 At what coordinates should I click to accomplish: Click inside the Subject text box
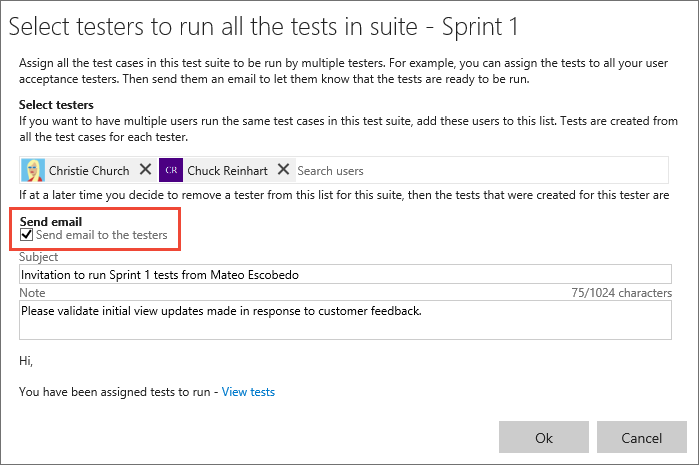(345, 274)
